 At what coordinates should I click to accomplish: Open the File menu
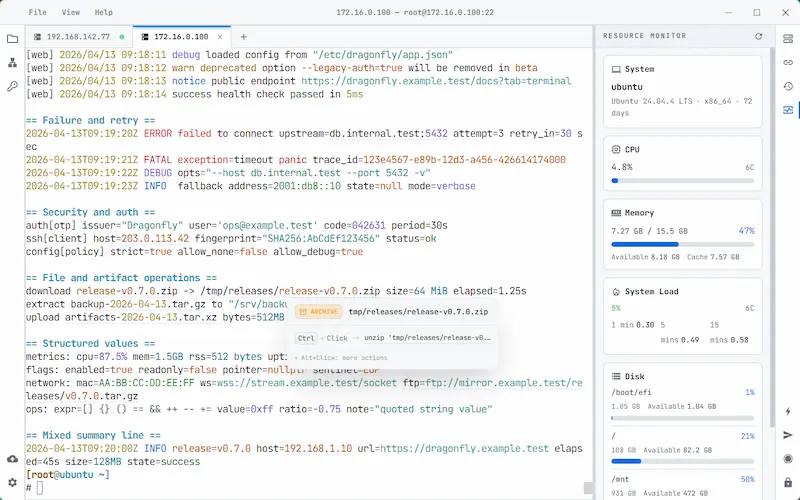click(37, 12)
